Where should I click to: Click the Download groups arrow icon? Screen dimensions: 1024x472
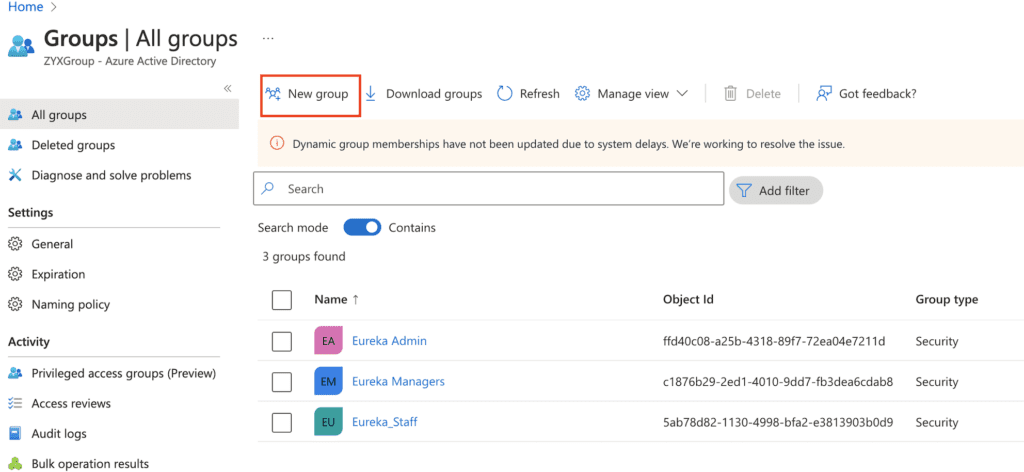pos(370,93)
